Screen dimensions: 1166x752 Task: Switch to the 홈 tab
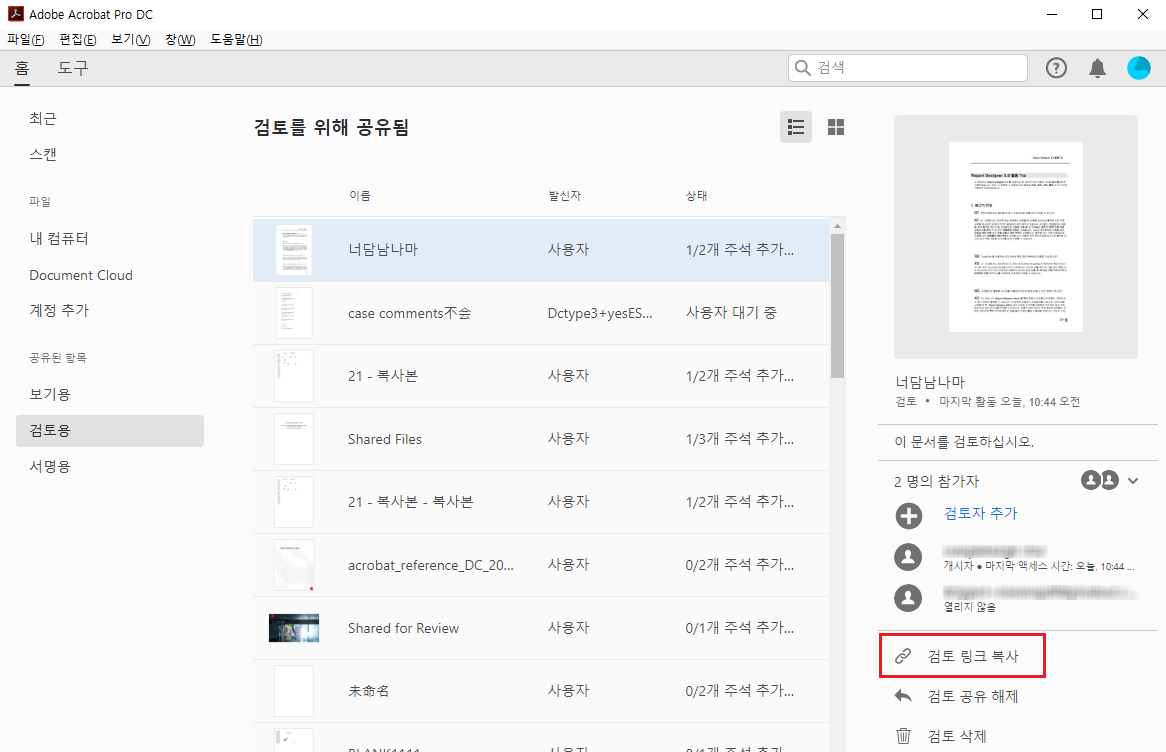22,68
